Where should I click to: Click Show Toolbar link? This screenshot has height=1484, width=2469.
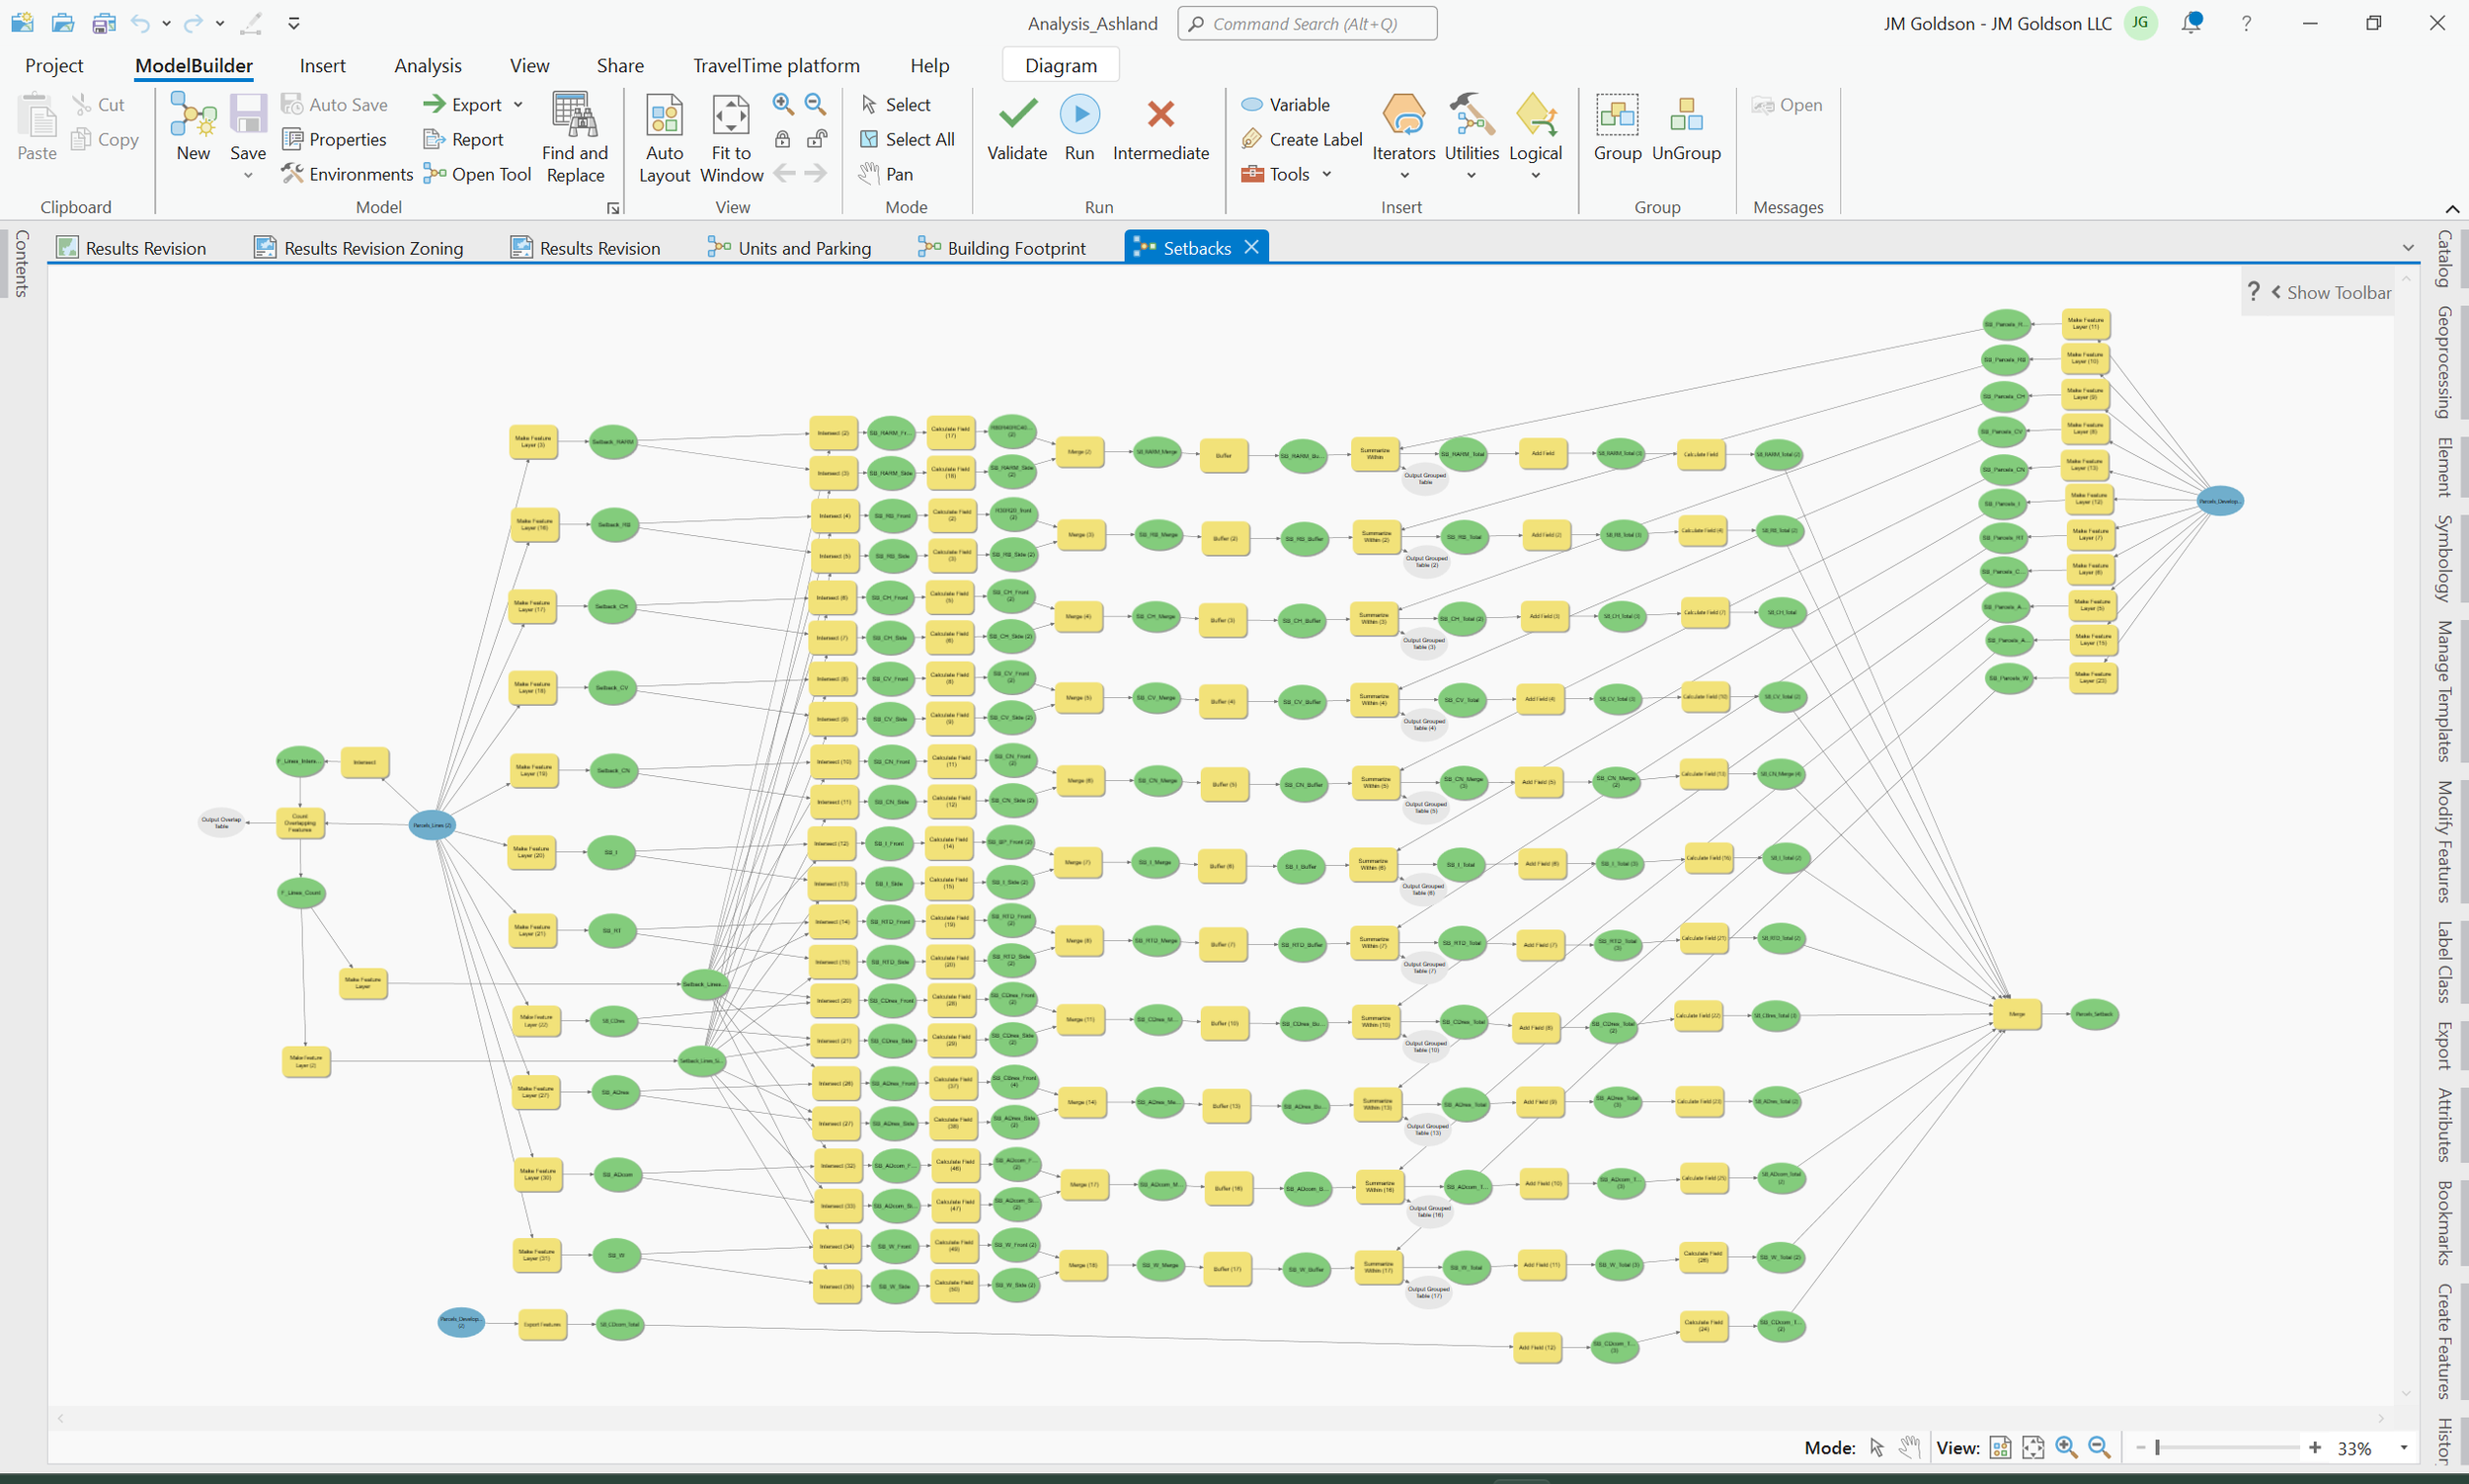(x=2337, y=293)
